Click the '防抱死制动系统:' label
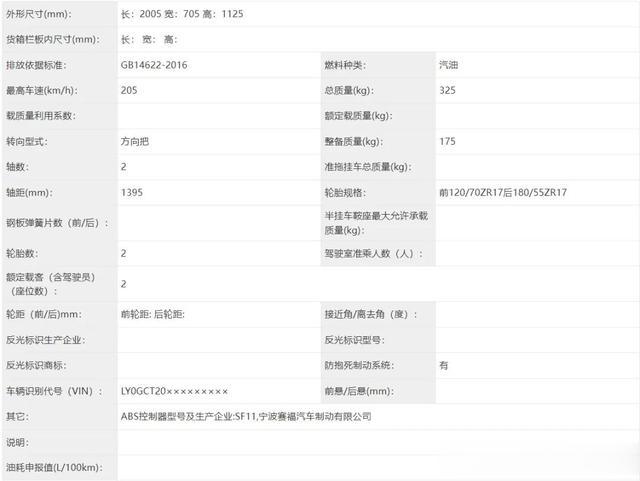The height and width of the screenshot is (481, 640). click(359, 365)
